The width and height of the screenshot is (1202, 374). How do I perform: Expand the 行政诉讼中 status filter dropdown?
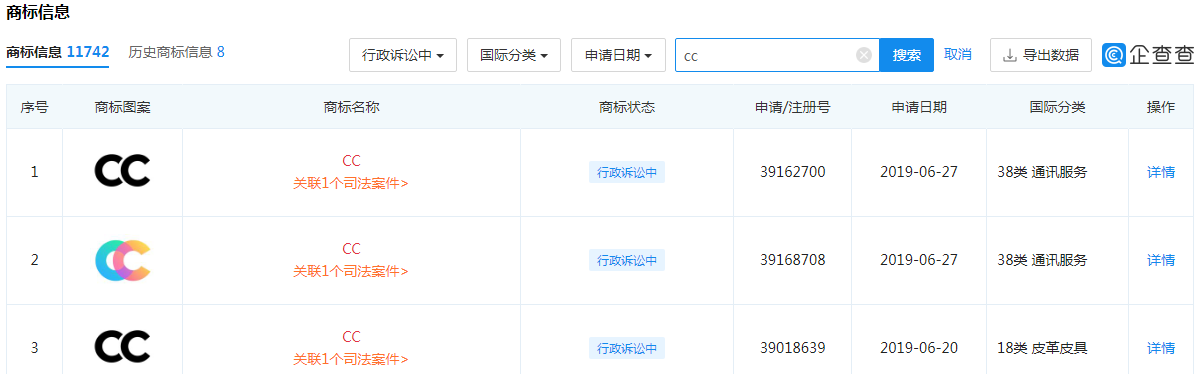pos(403,55)
